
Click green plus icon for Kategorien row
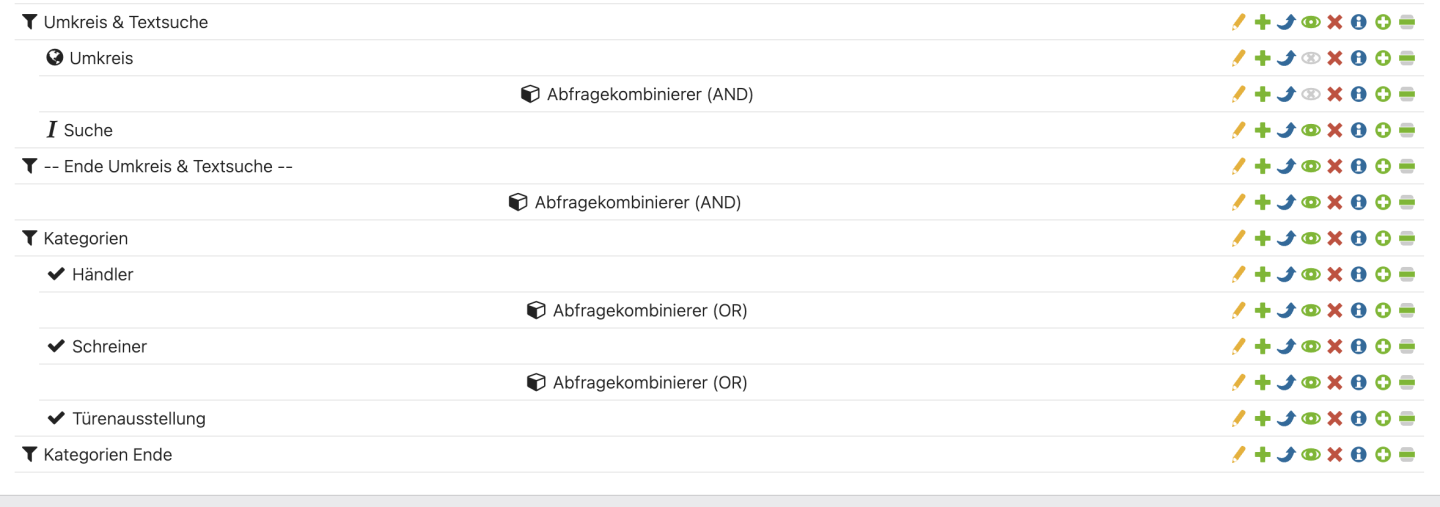click(x=1262, y=238)
